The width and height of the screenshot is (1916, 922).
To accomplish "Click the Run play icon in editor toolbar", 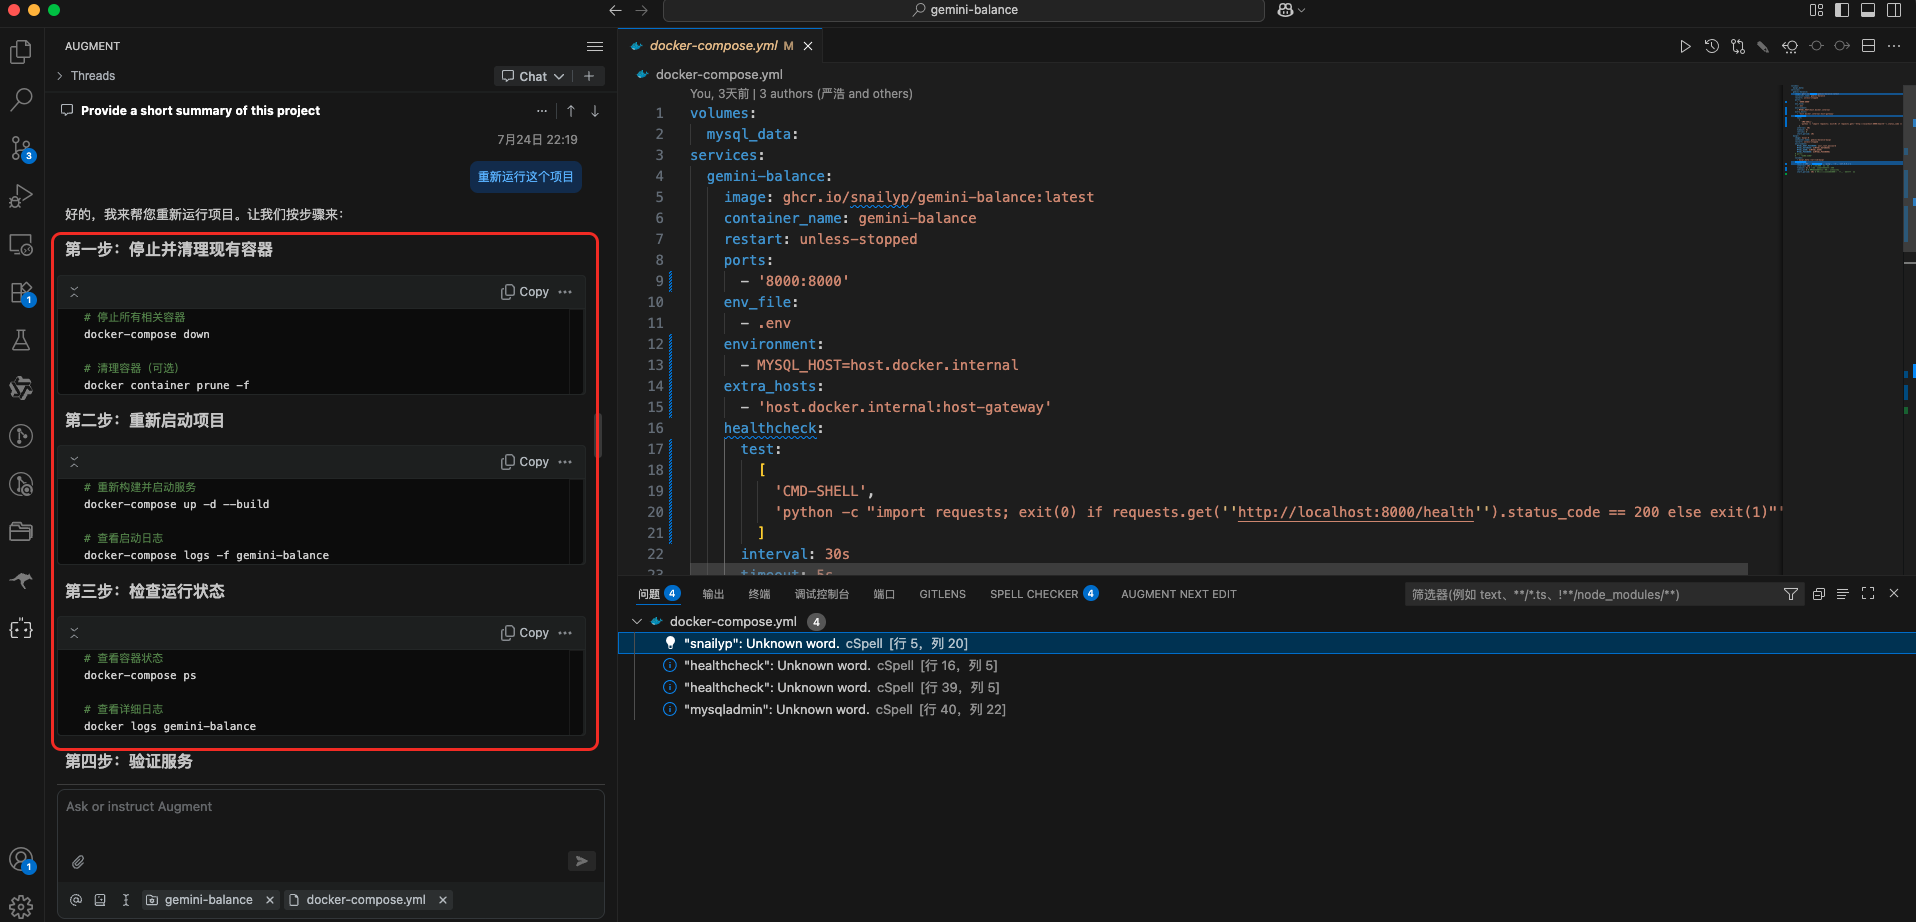I will 1685,46.
